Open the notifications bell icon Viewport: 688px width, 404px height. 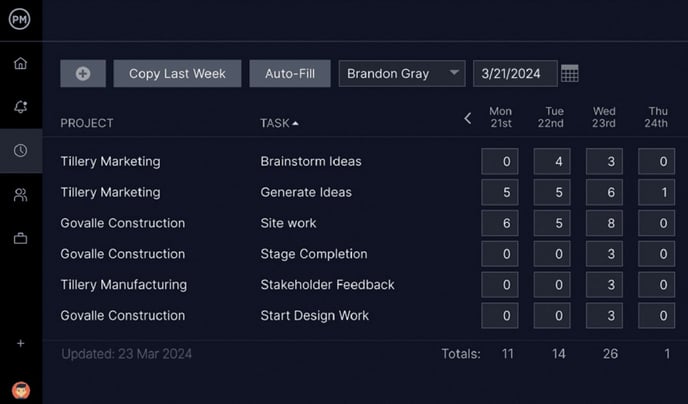click(20, 107)
